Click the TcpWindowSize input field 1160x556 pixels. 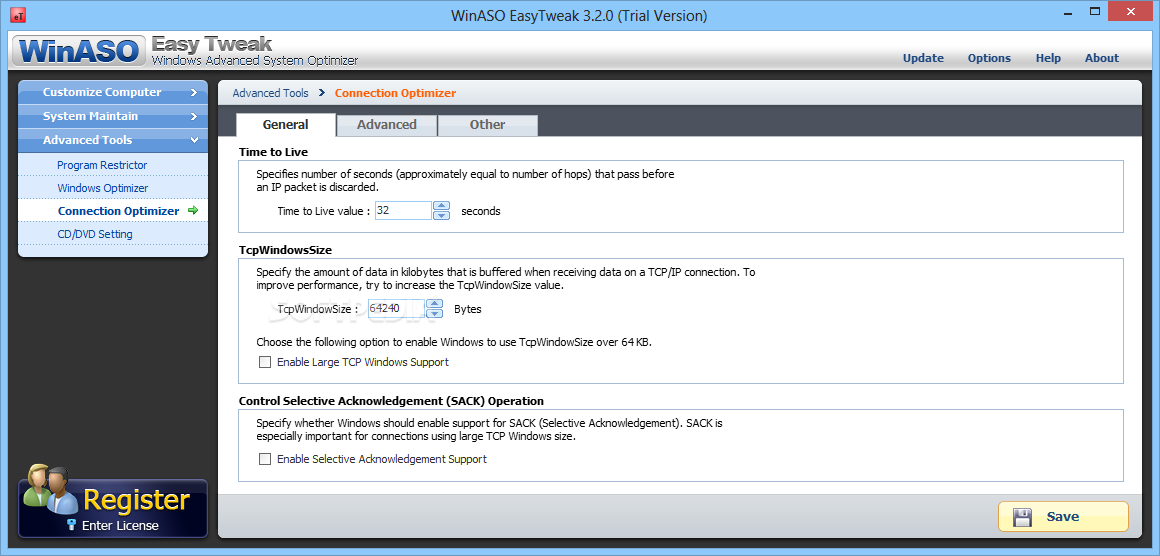coord(396,308)
